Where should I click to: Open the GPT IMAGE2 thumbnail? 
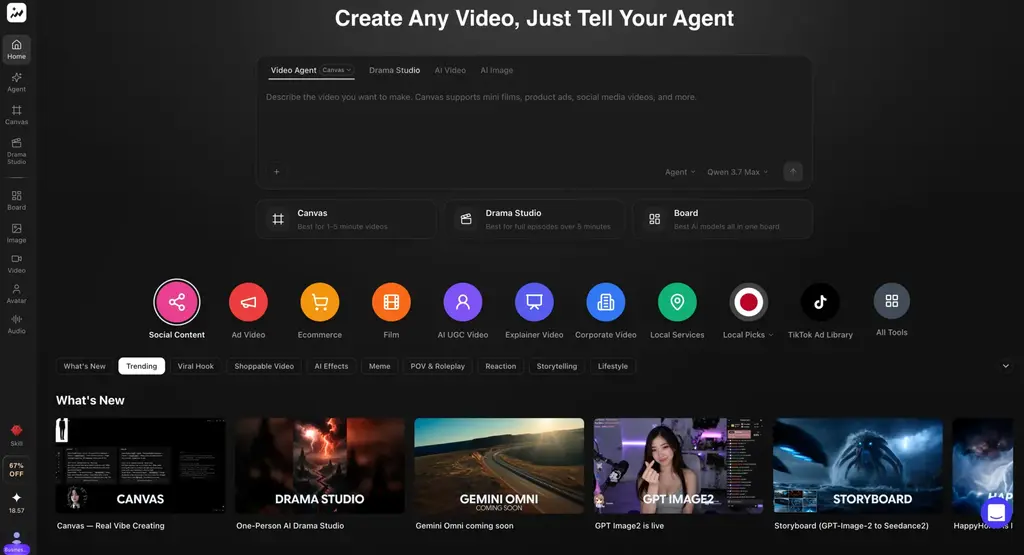pyautogui.click(x=679, y=466)
